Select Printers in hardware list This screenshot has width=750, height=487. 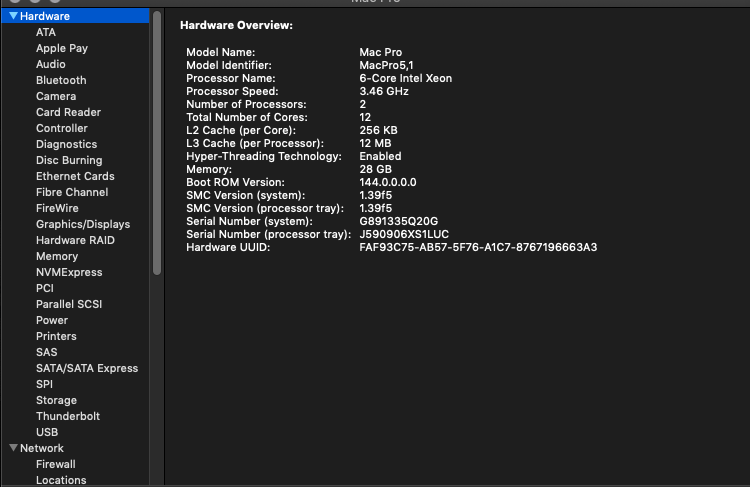pos(56,336)
